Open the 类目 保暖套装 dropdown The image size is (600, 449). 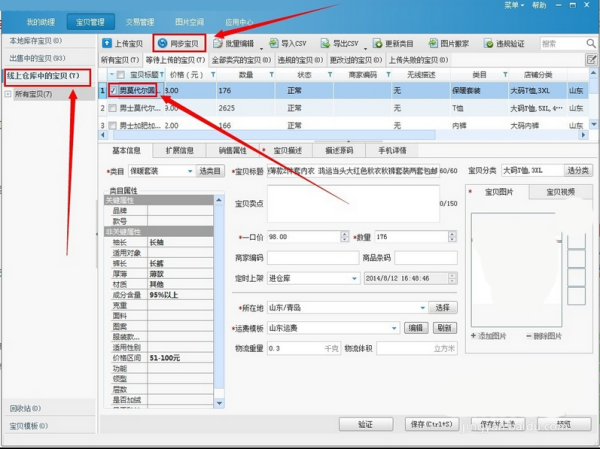click(x=190, y=171)
